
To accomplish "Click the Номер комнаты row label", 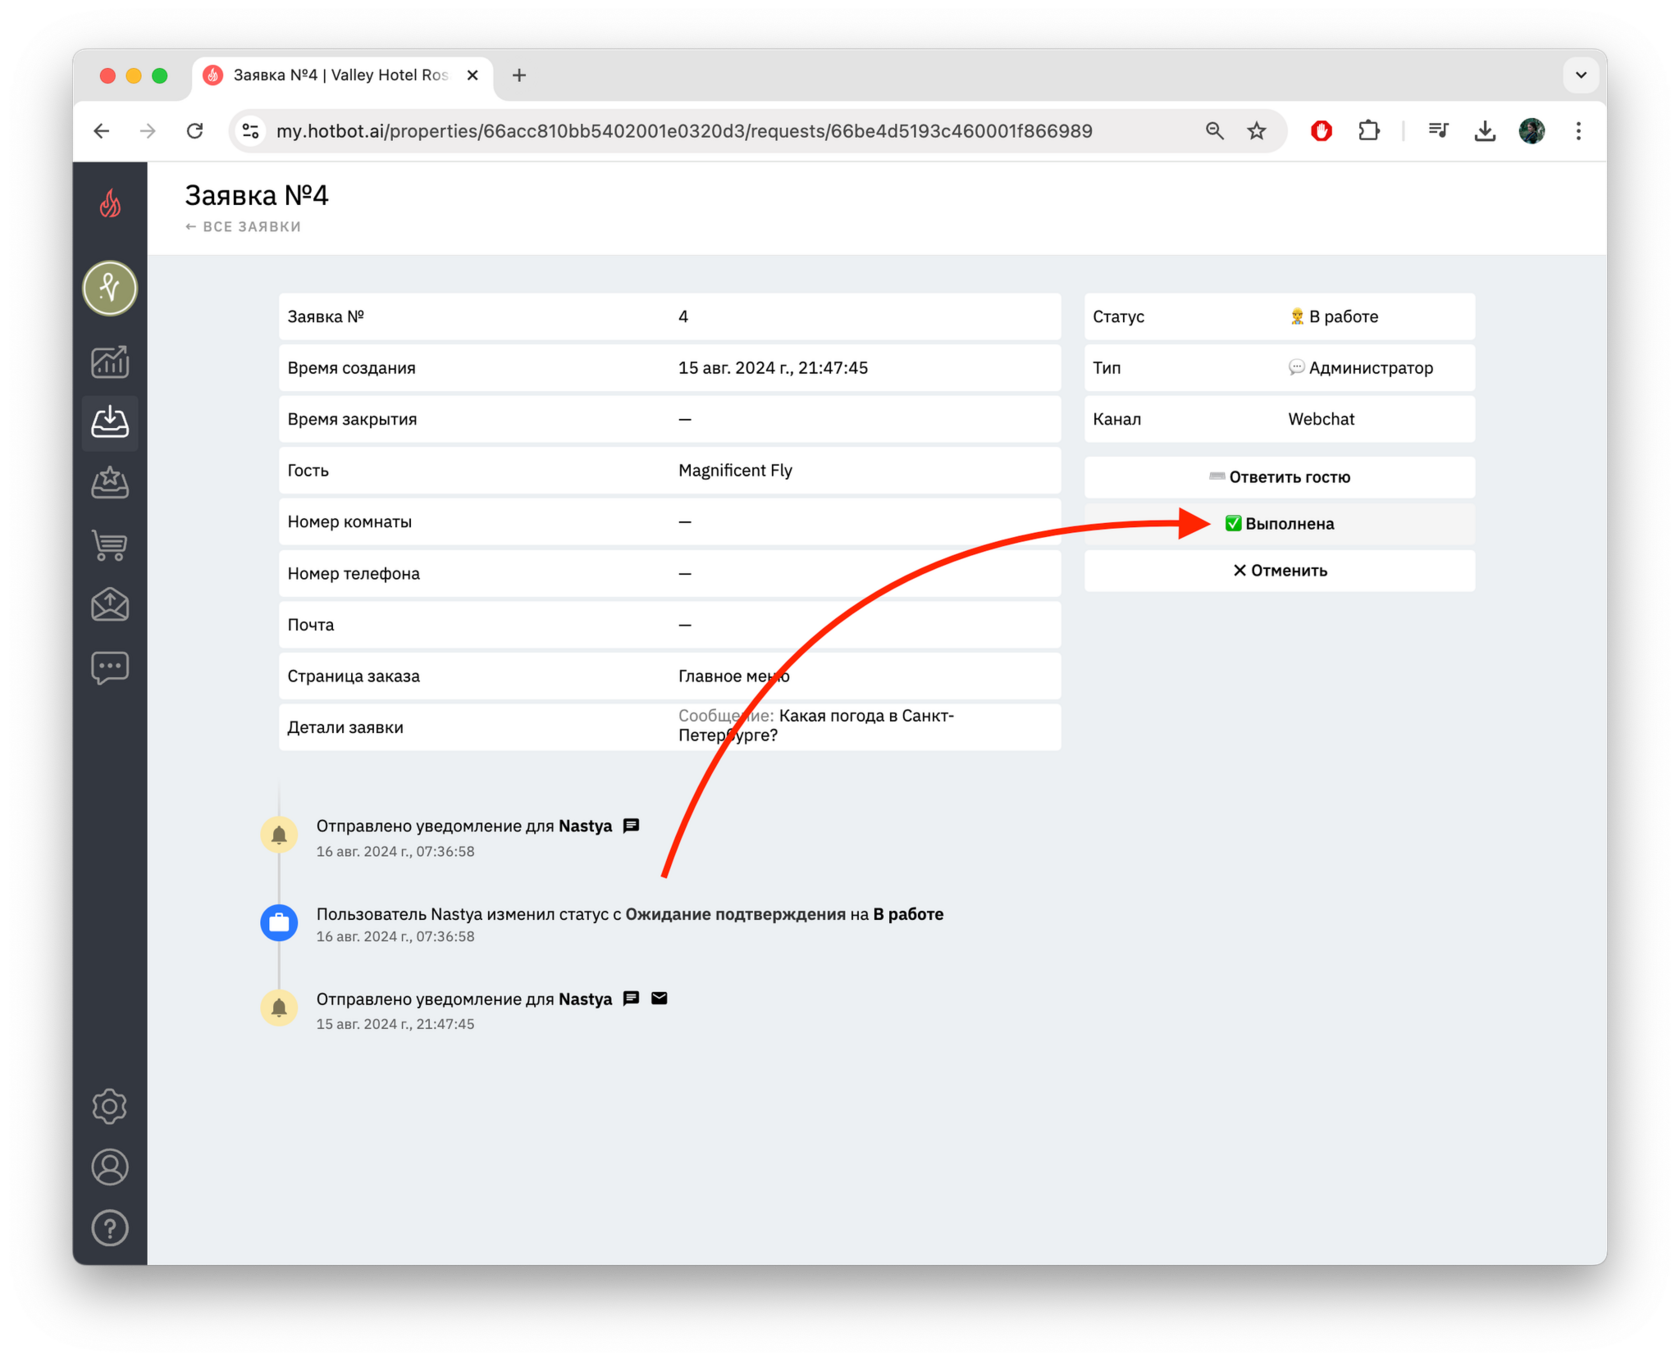I will [x=349, y=522].
